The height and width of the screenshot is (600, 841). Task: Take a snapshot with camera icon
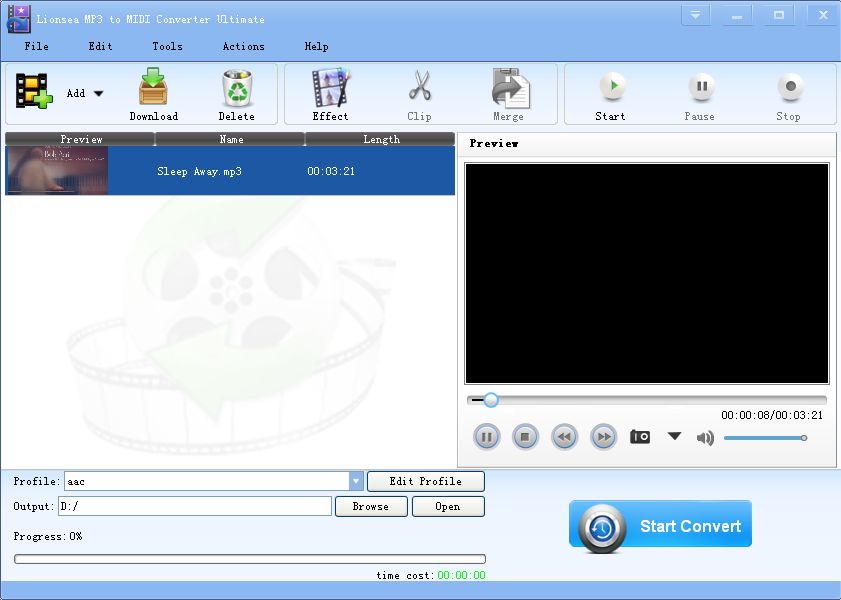[640, 437]
